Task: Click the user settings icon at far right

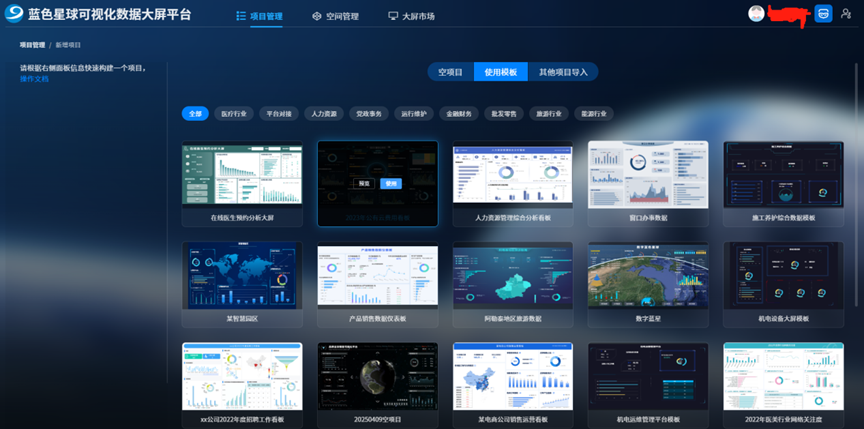Action: point(846,13)
